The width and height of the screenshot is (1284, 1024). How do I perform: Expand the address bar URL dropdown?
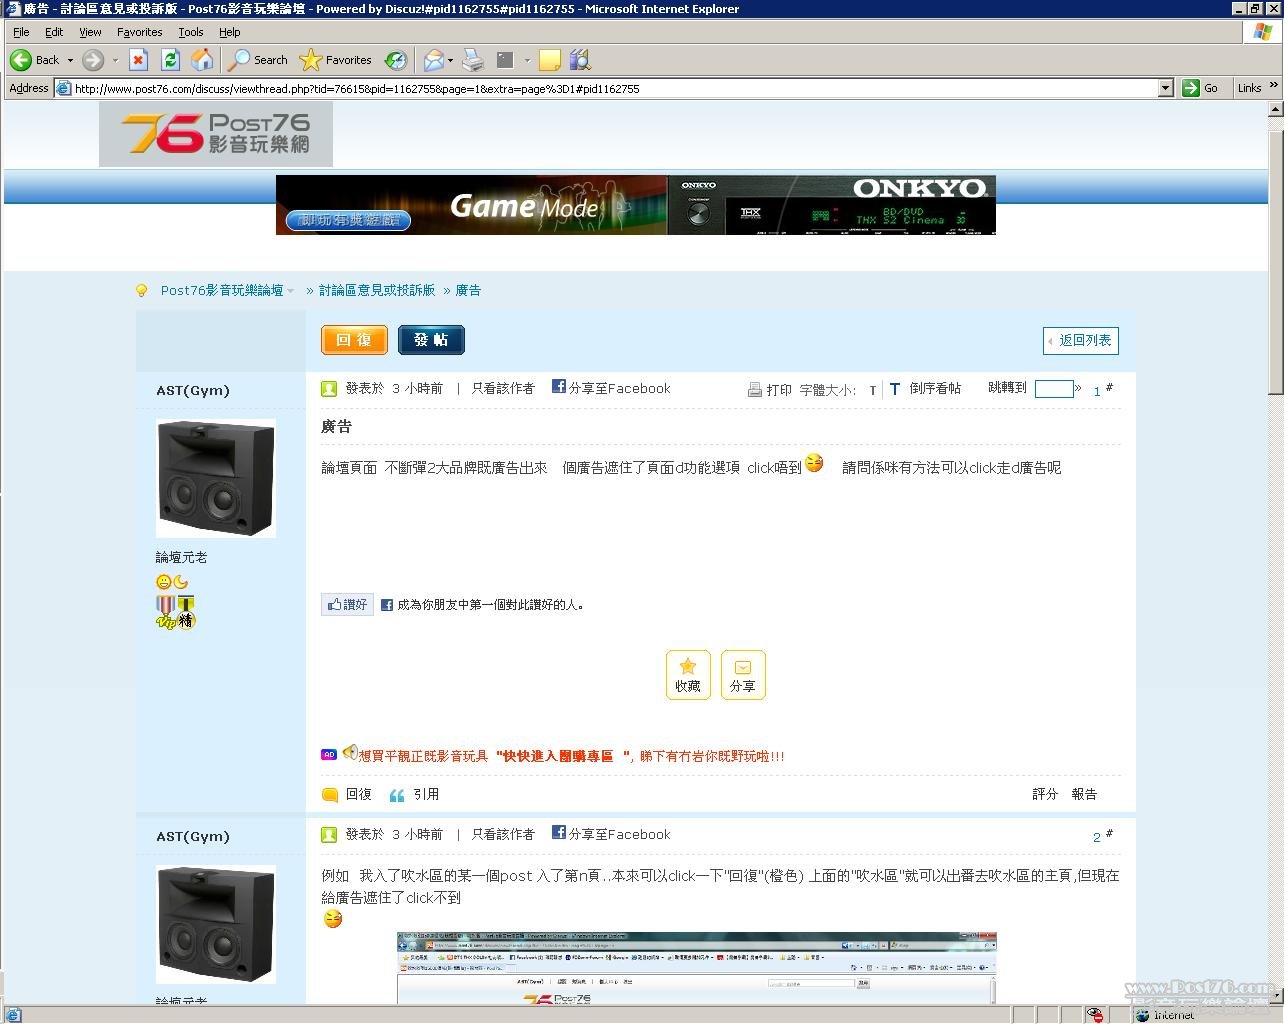(1165, 88)
